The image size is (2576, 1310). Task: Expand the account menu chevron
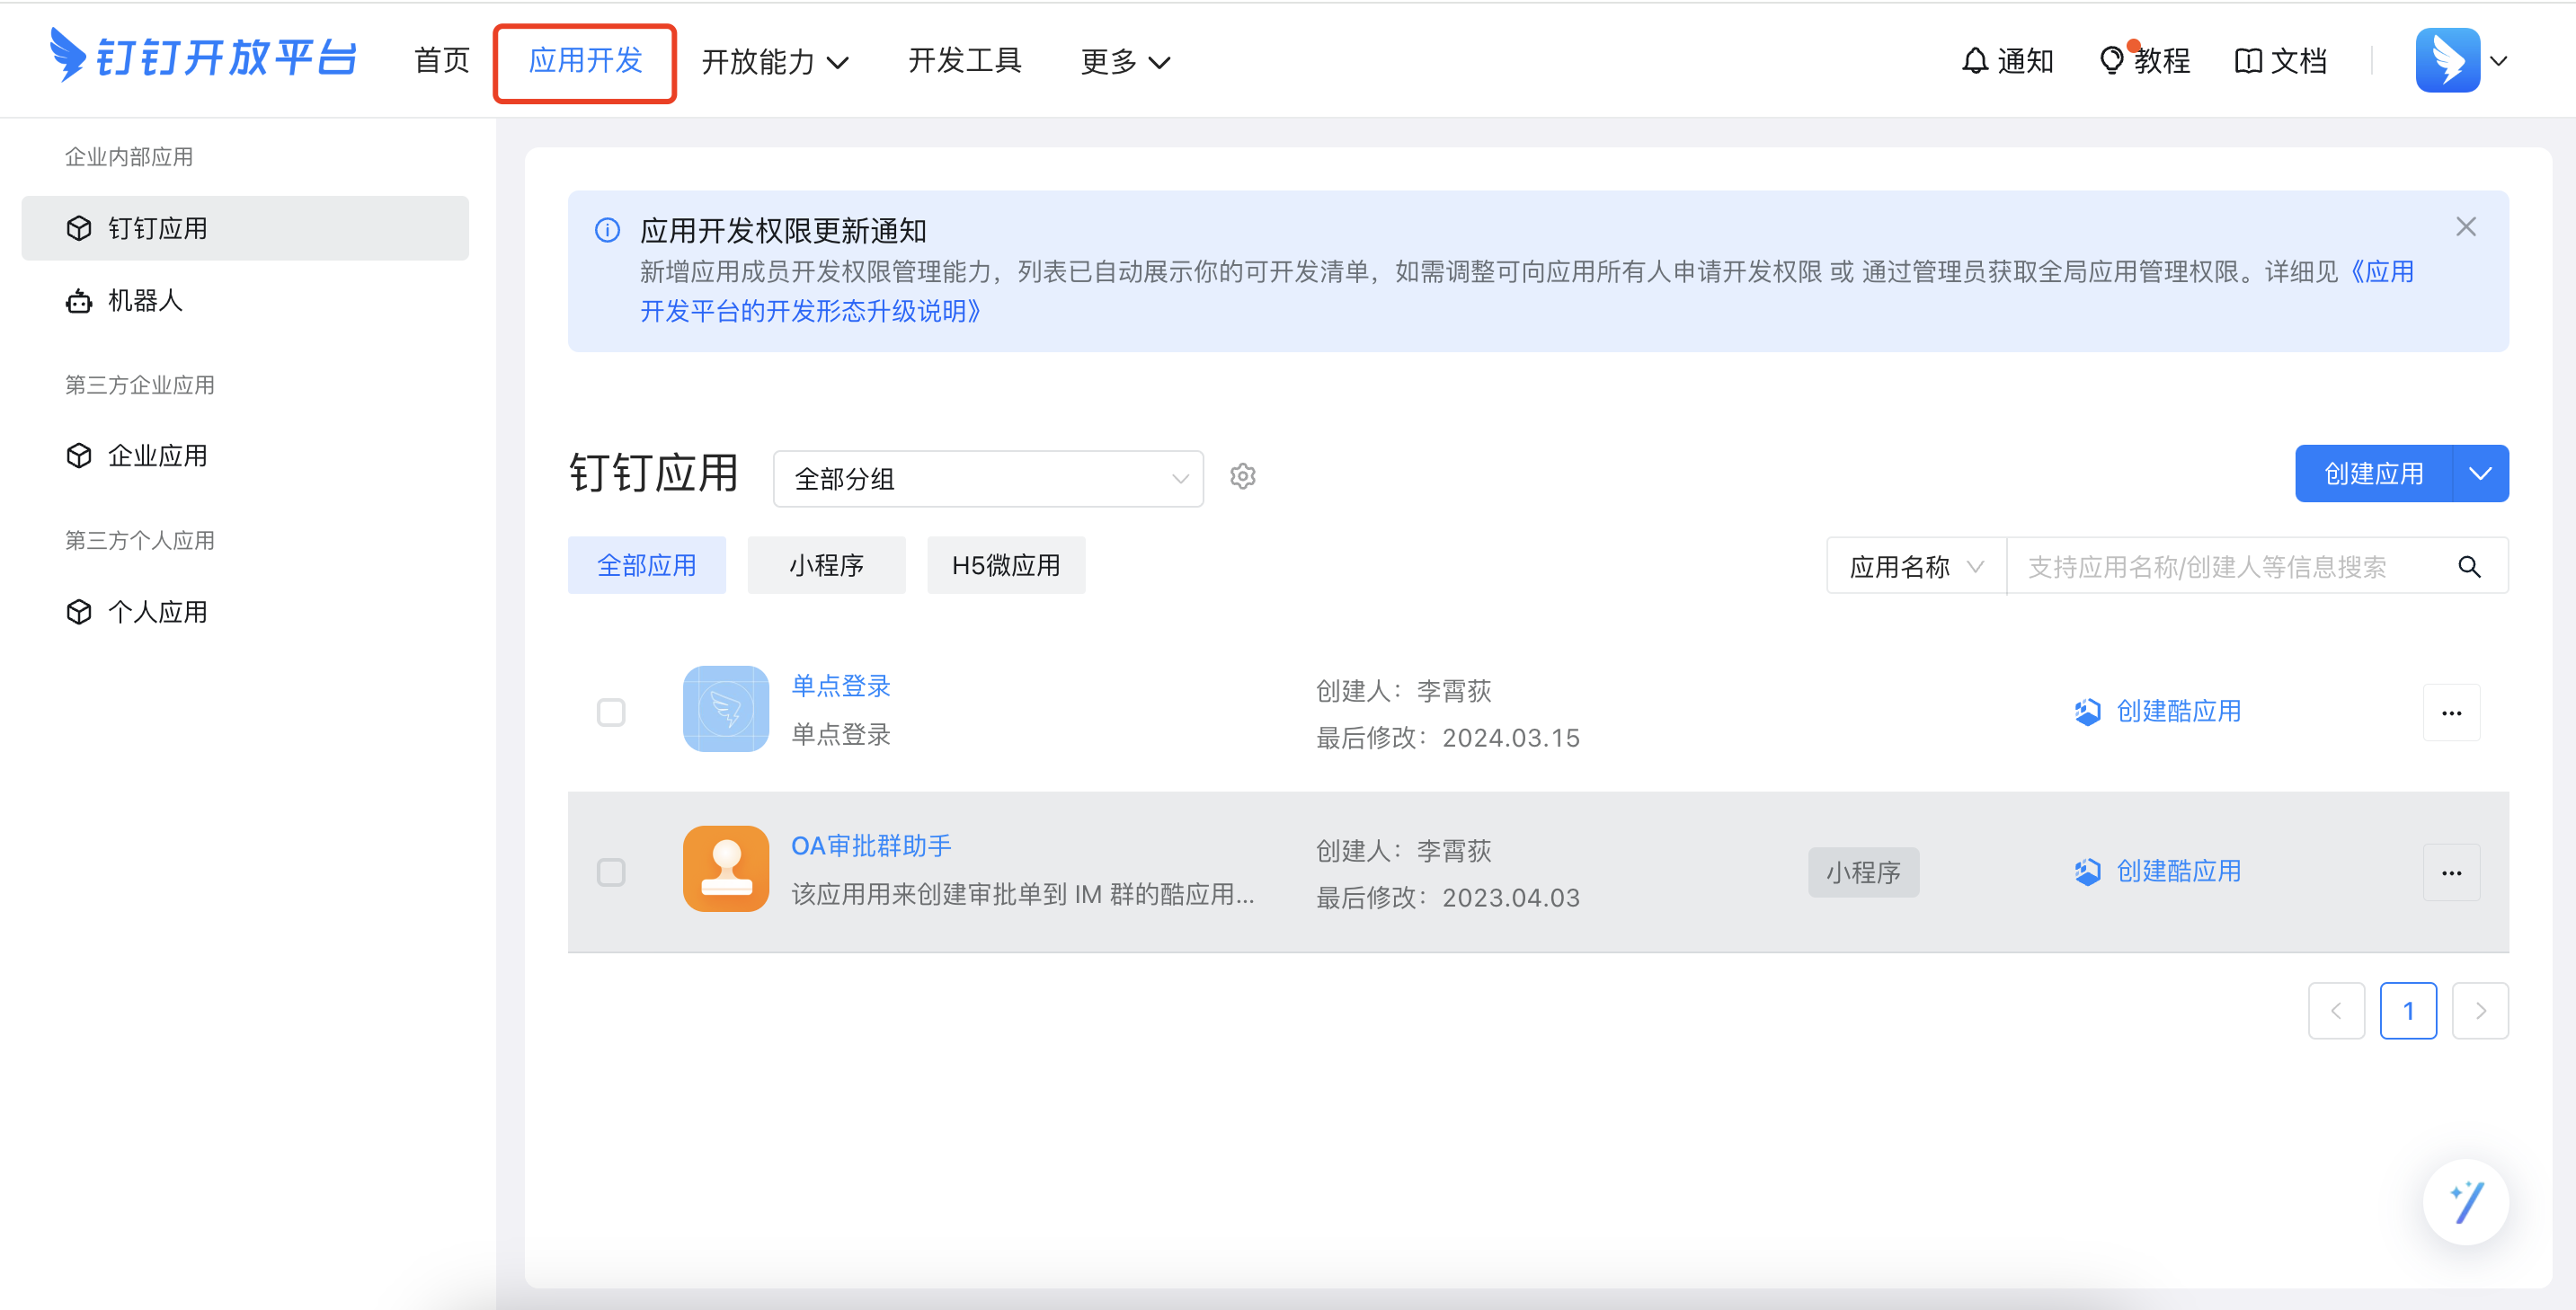(2499, 61)
